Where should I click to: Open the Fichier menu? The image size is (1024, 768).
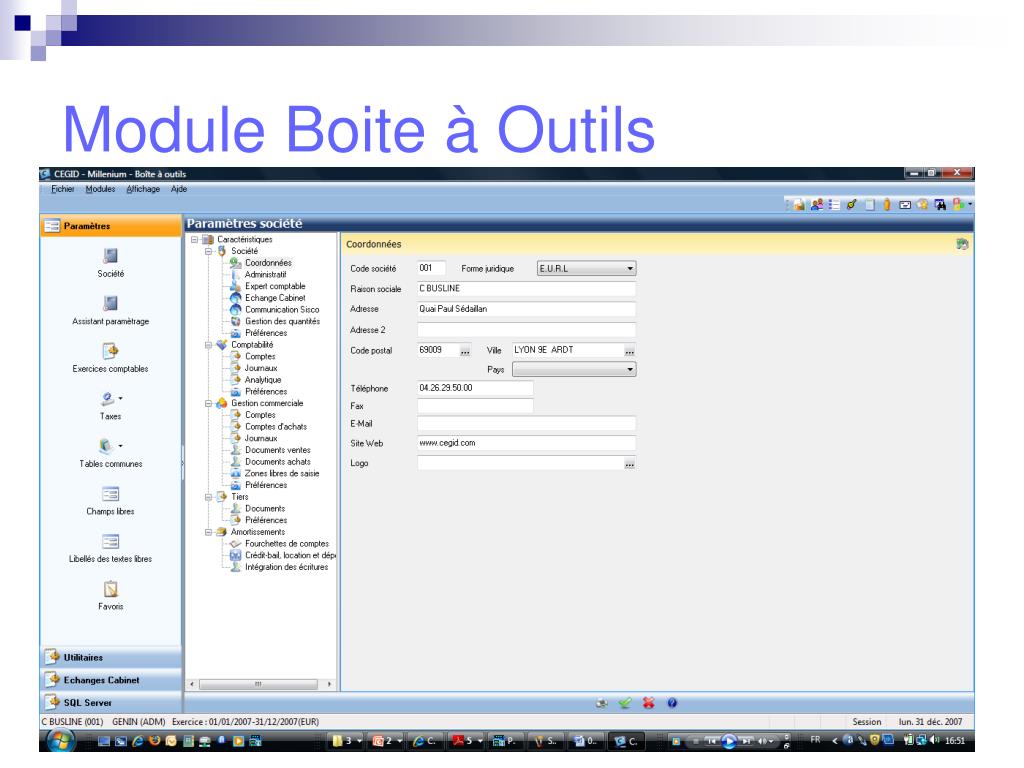coord(63,189)
